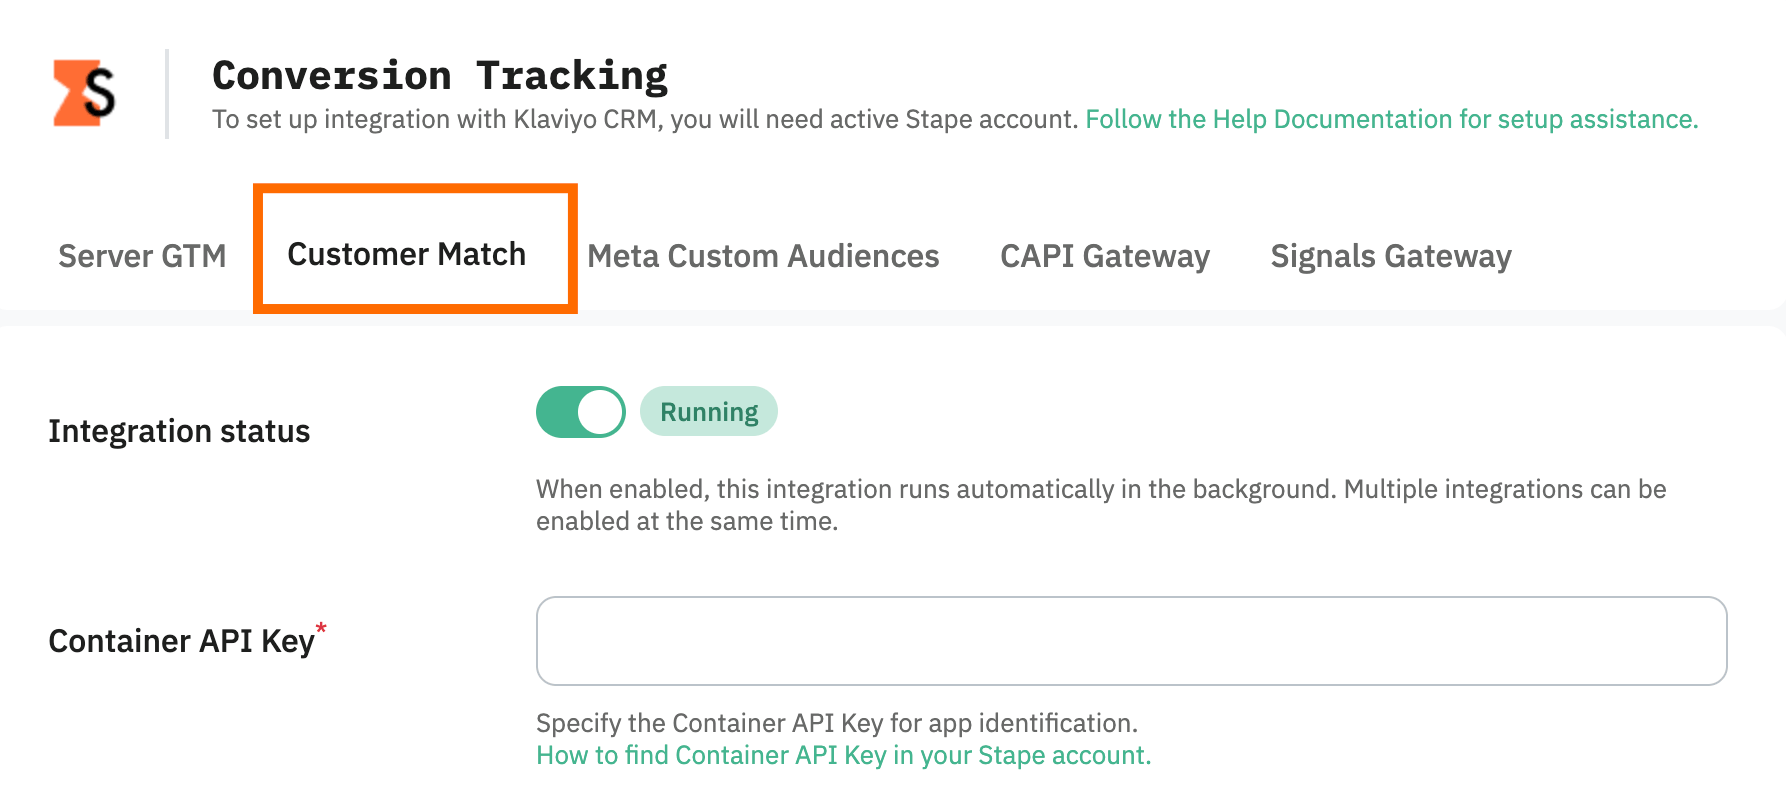Click the Integration status label
Image resolution: width=1786 pixels, height=802 pixels.
179,431
